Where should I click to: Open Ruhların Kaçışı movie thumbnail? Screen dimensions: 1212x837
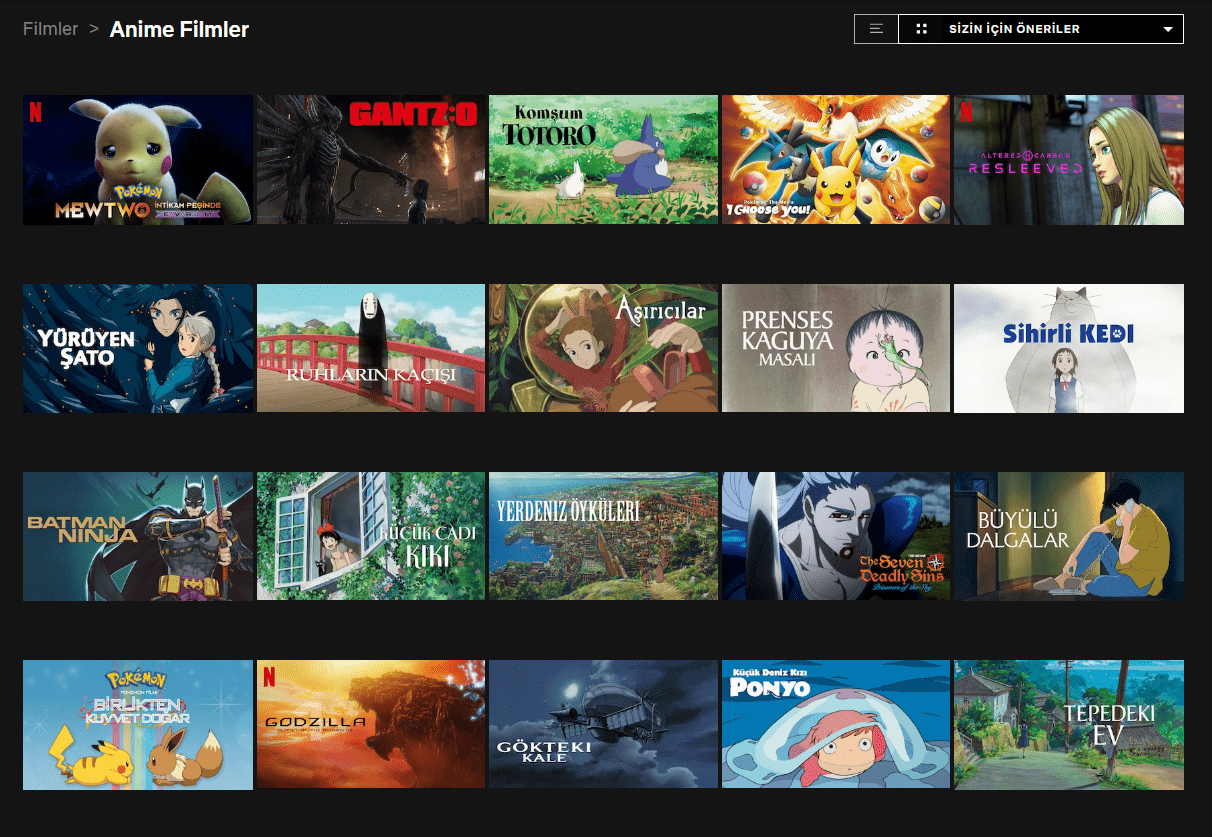point(371,348)
